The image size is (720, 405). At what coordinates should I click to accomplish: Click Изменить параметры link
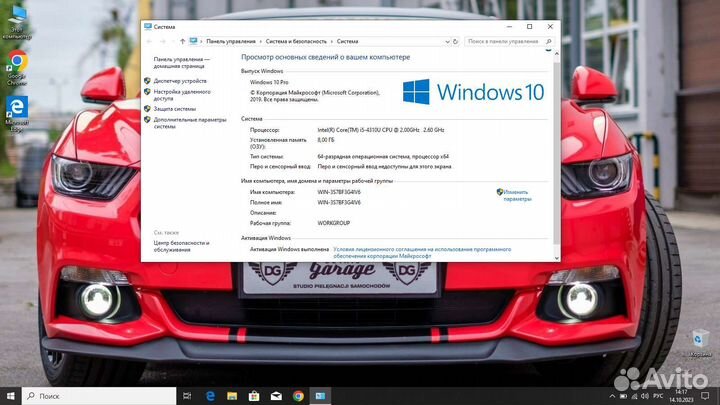pos(517,196)
